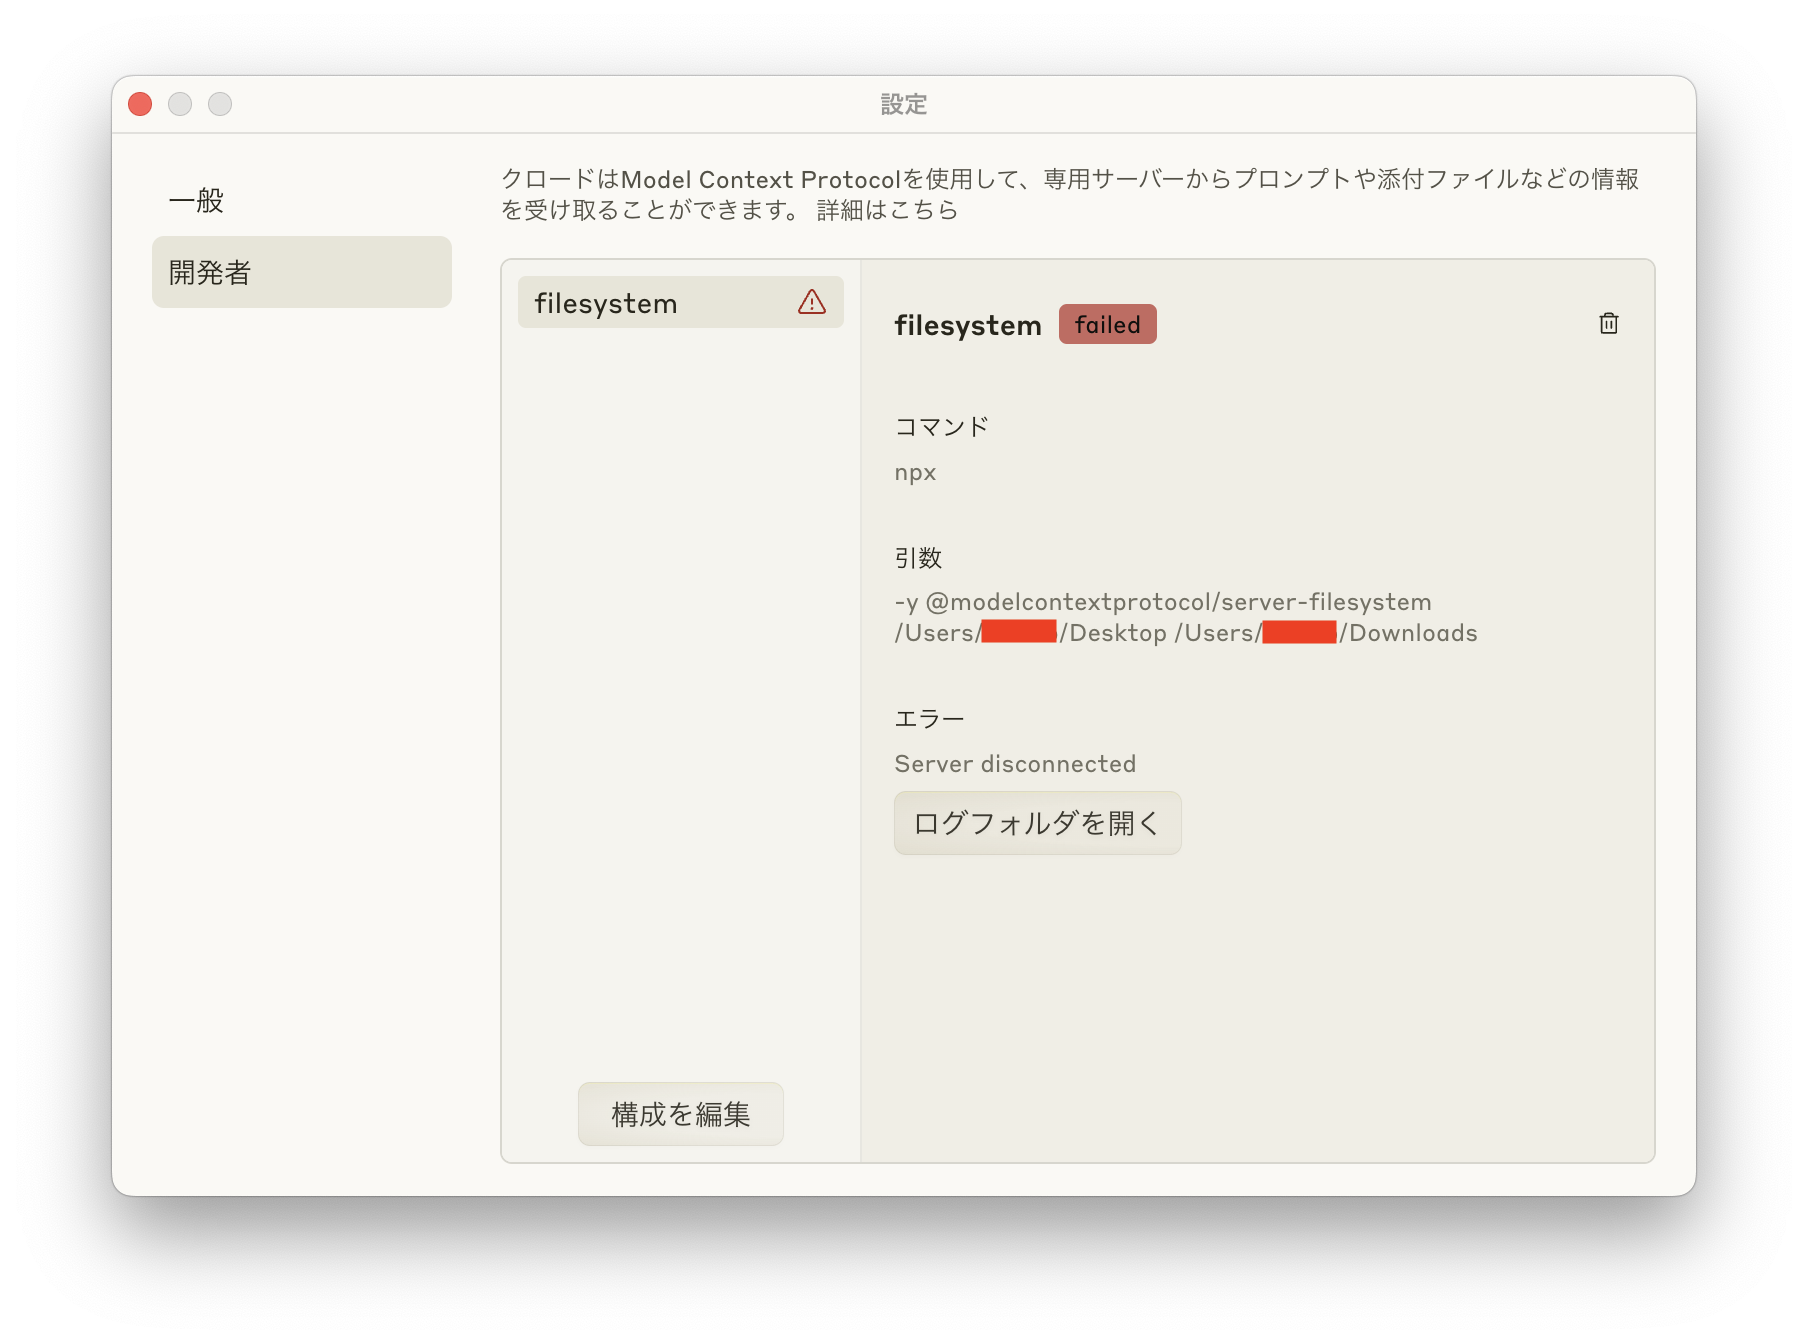Click the Server disconnected error text
The width and height of the screenshot is (1808, 1344).
pos(1015,764)
